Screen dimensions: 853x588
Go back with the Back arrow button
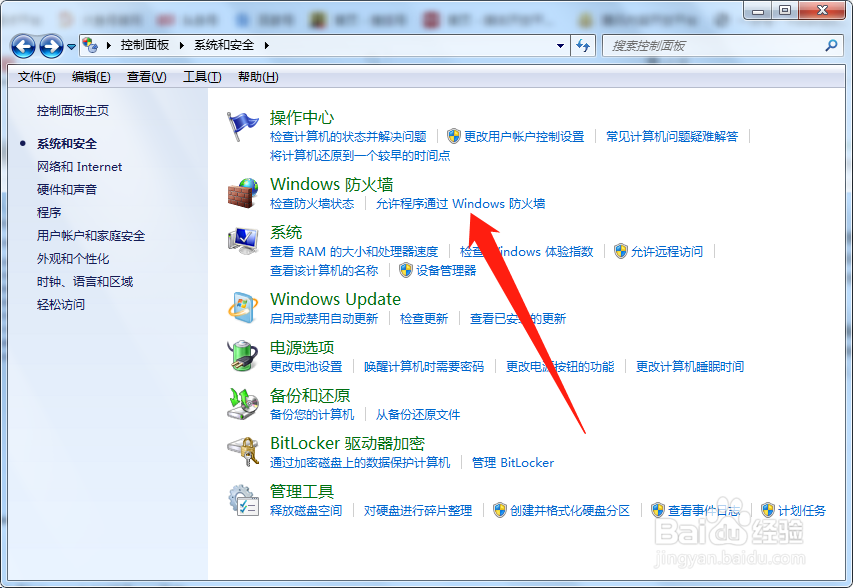23,46
